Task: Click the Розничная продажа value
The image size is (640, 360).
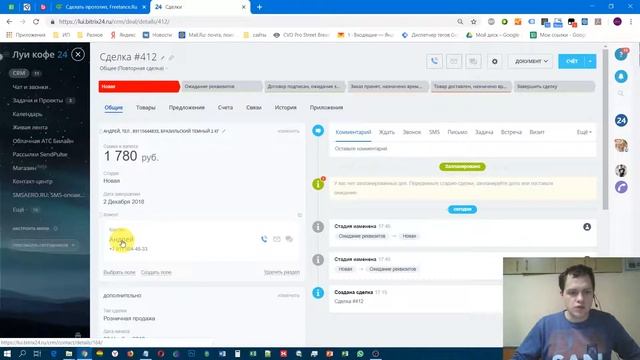Action: [x=129, y=318]
